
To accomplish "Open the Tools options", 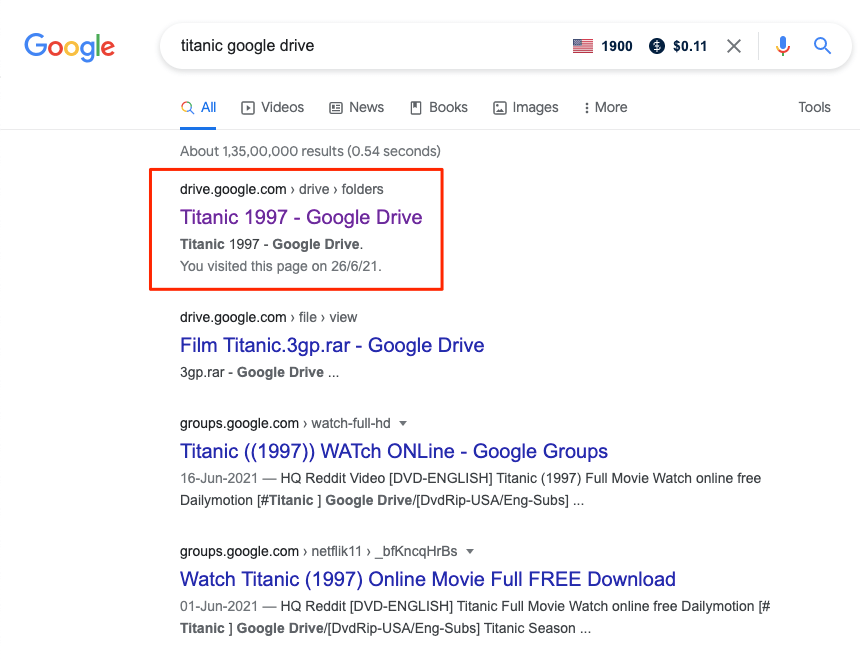I will click(814, 108).
